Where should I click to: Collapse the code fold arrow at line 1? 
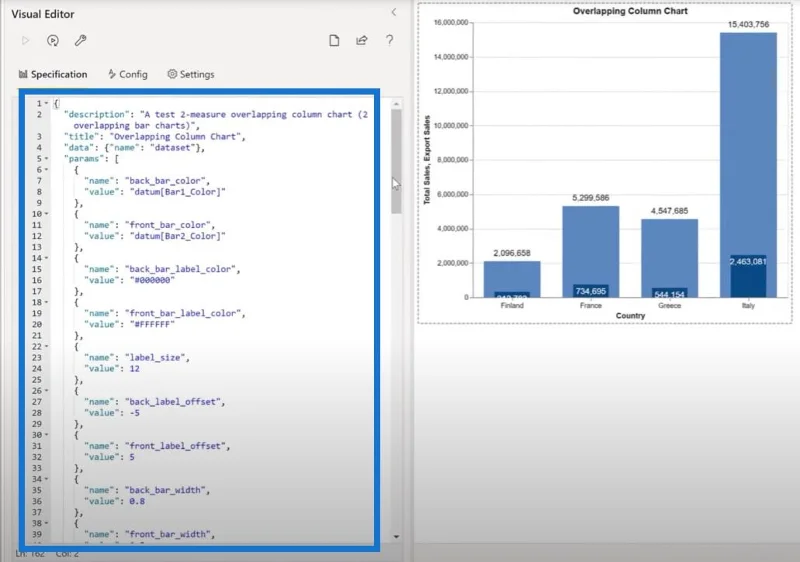[x=46, y=103]
